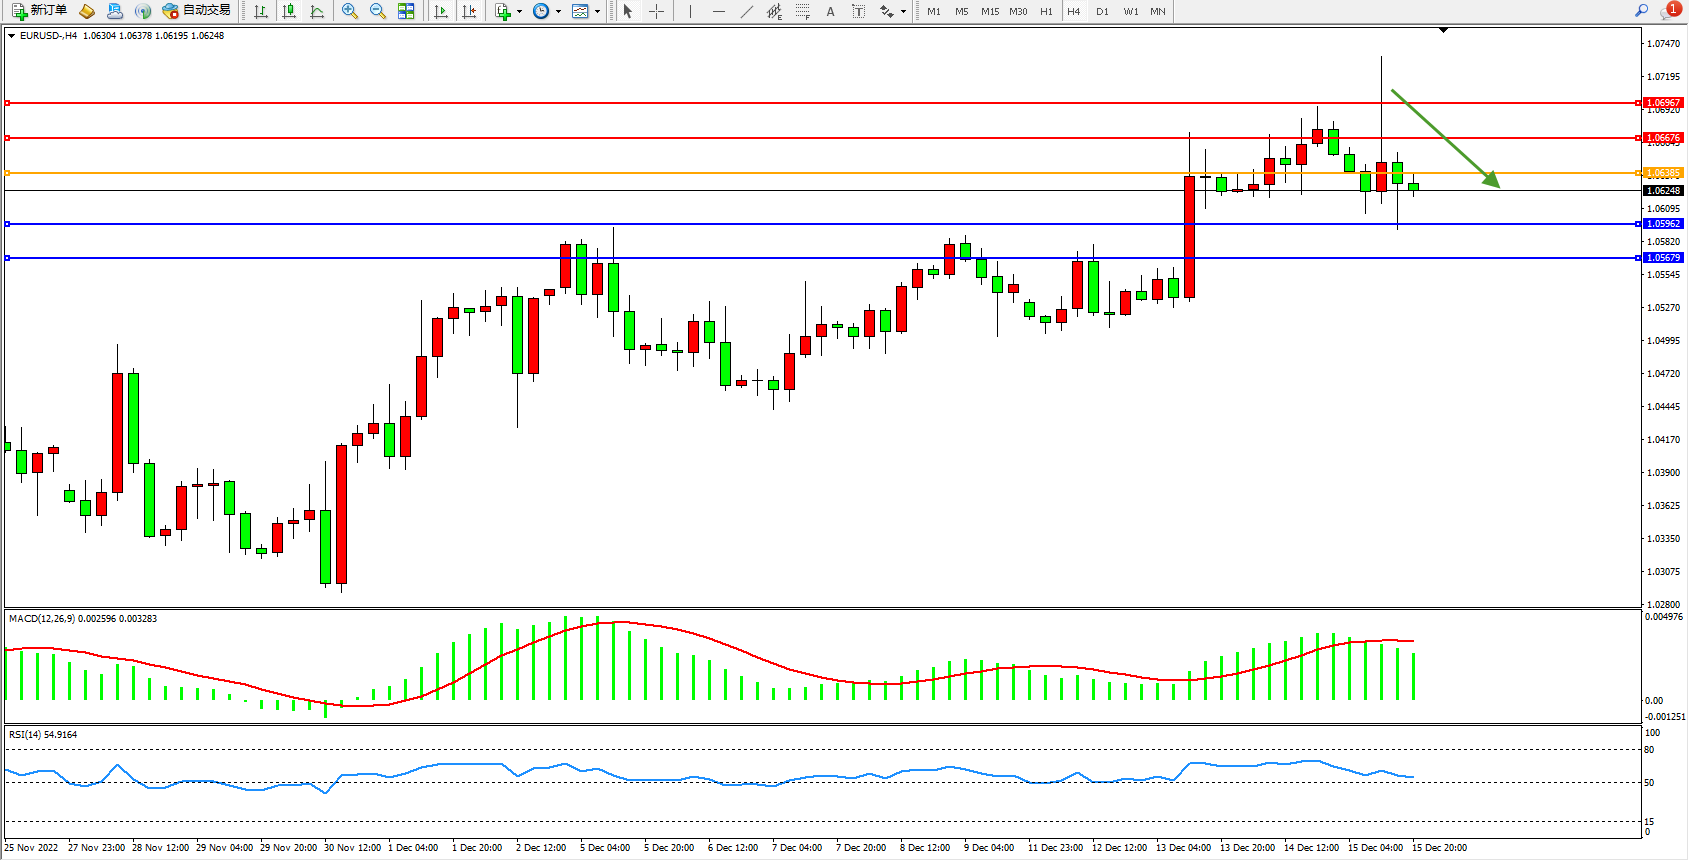The width and height of the screenshot is (1689, 861).
Task: Select the crosshair tool
Action: pos(656,11)
